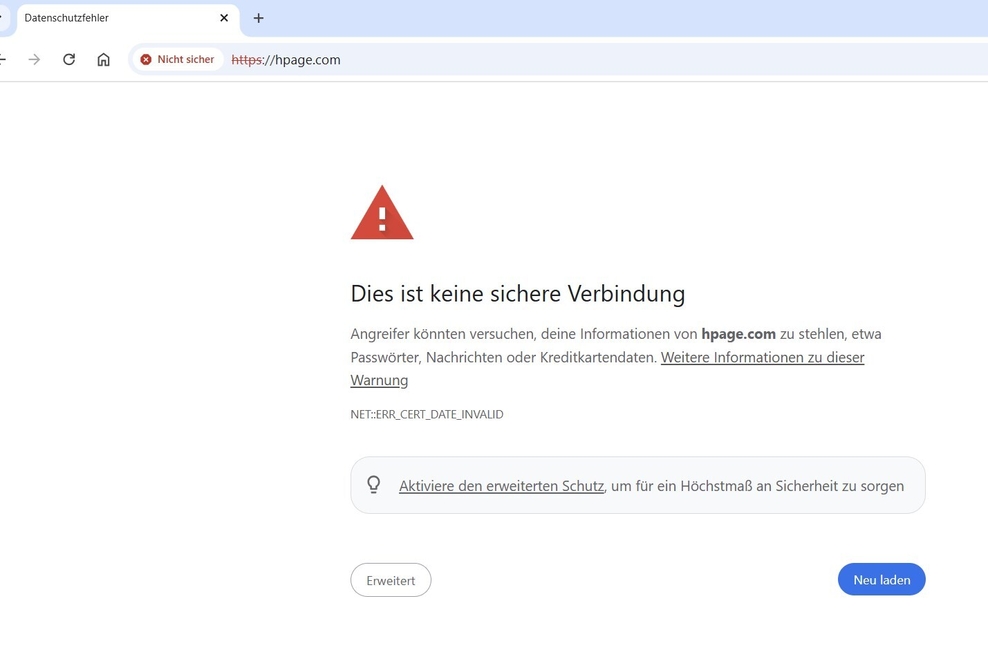Screen dimensions: 988x648
Task: Open a new tab with the plus icon
Action: click(x=258, y=18)
